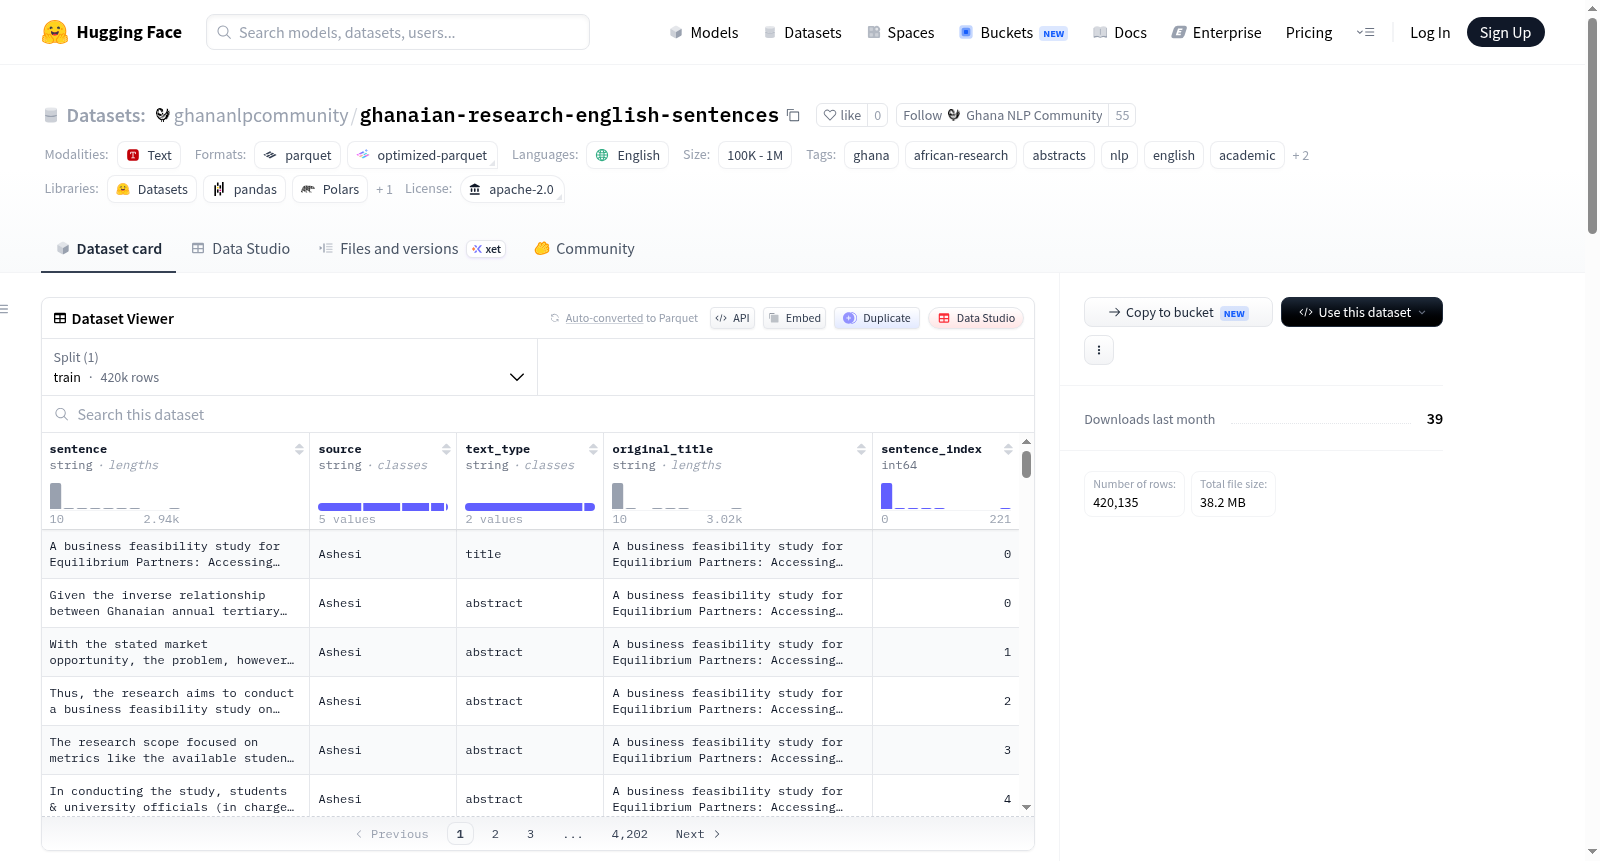
Task: Click the Sign Up button
Action: click(x=1505, y=32)
